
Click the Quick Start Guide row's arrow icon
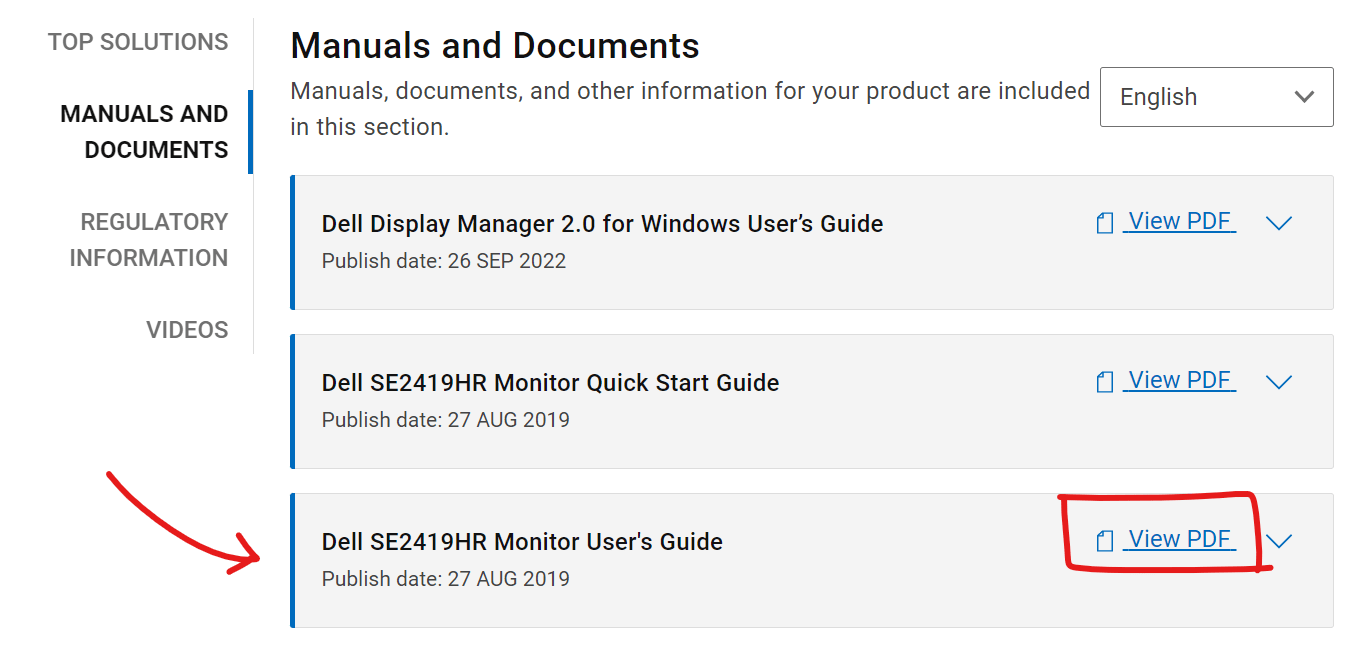[1279, 382]
